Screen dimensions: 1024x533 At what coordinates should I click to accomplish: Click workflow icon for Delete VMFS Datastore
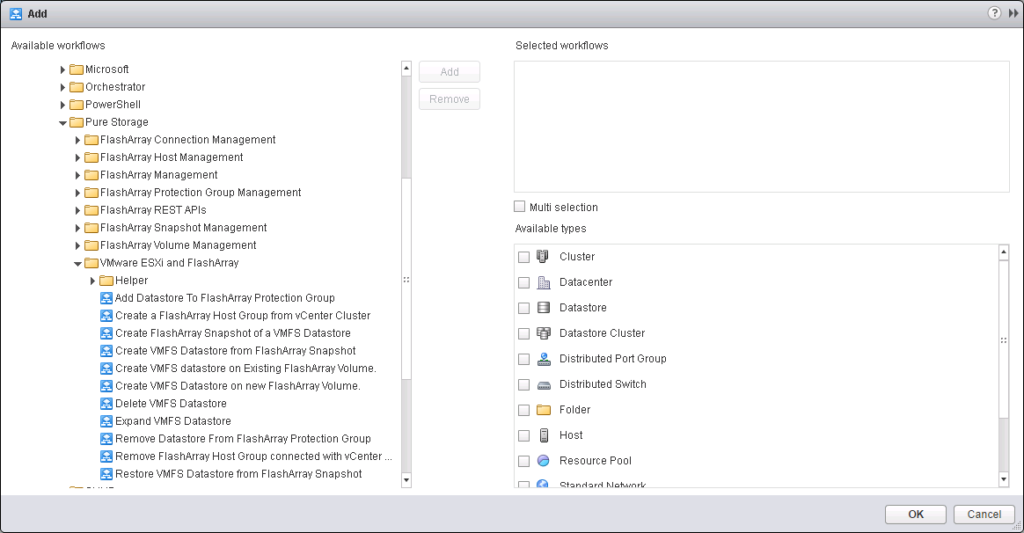coord(106,404)
